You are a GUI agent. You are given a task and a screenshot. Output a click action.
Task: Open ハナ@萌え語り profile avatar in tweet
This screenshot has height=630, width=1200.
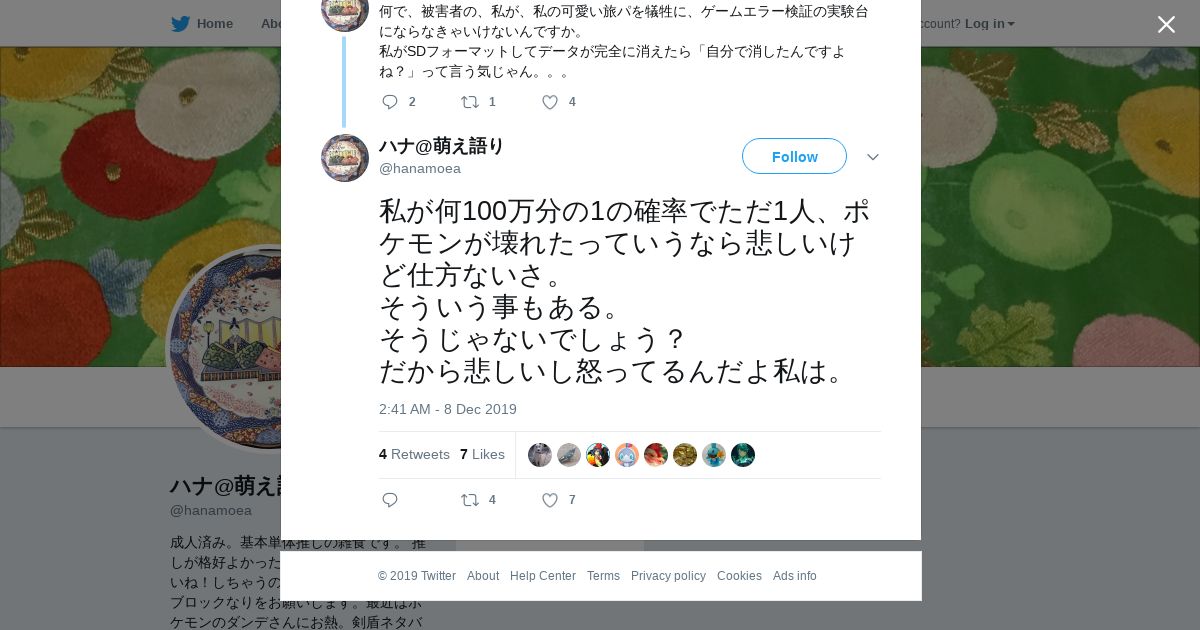pyautogui.click(x=345, y=158)
